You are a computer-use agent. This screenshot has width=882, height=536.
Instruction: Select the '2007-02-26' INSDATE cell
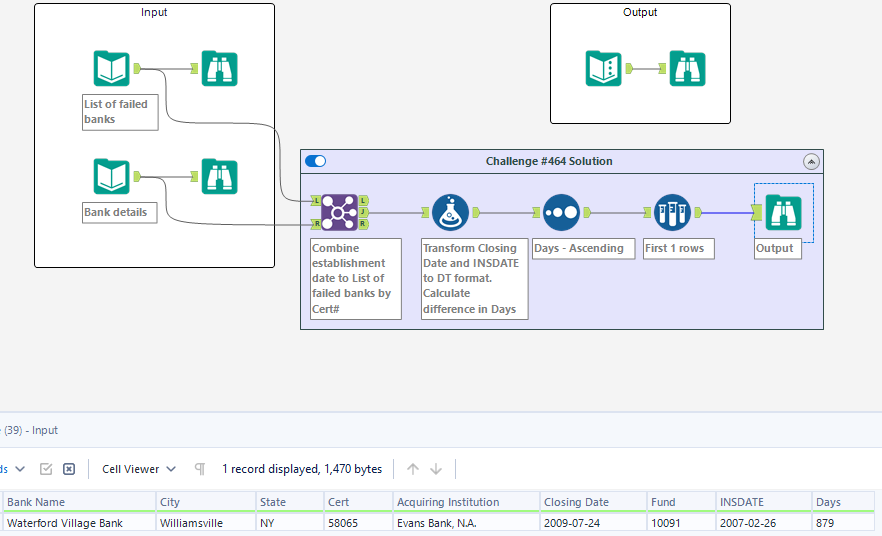coord(764,523)
